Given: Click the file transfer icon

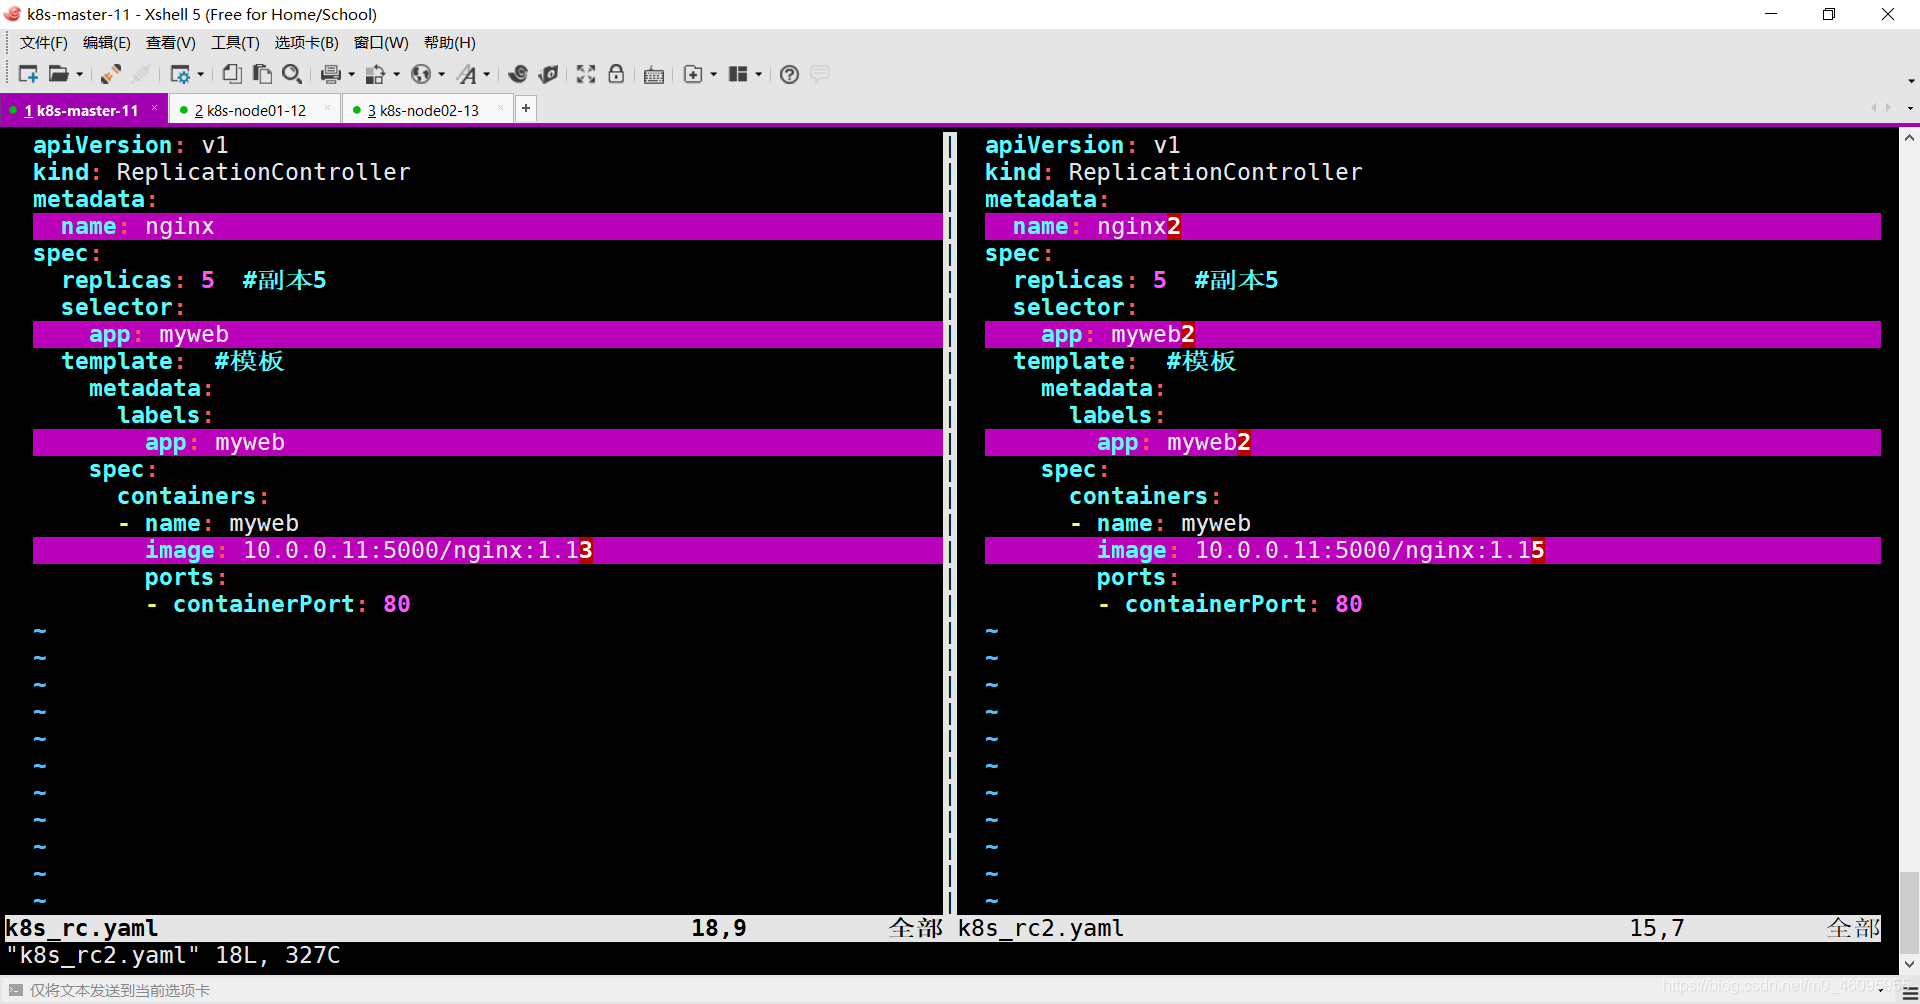Looking at the screenshot, I should [x=375, y=74].
